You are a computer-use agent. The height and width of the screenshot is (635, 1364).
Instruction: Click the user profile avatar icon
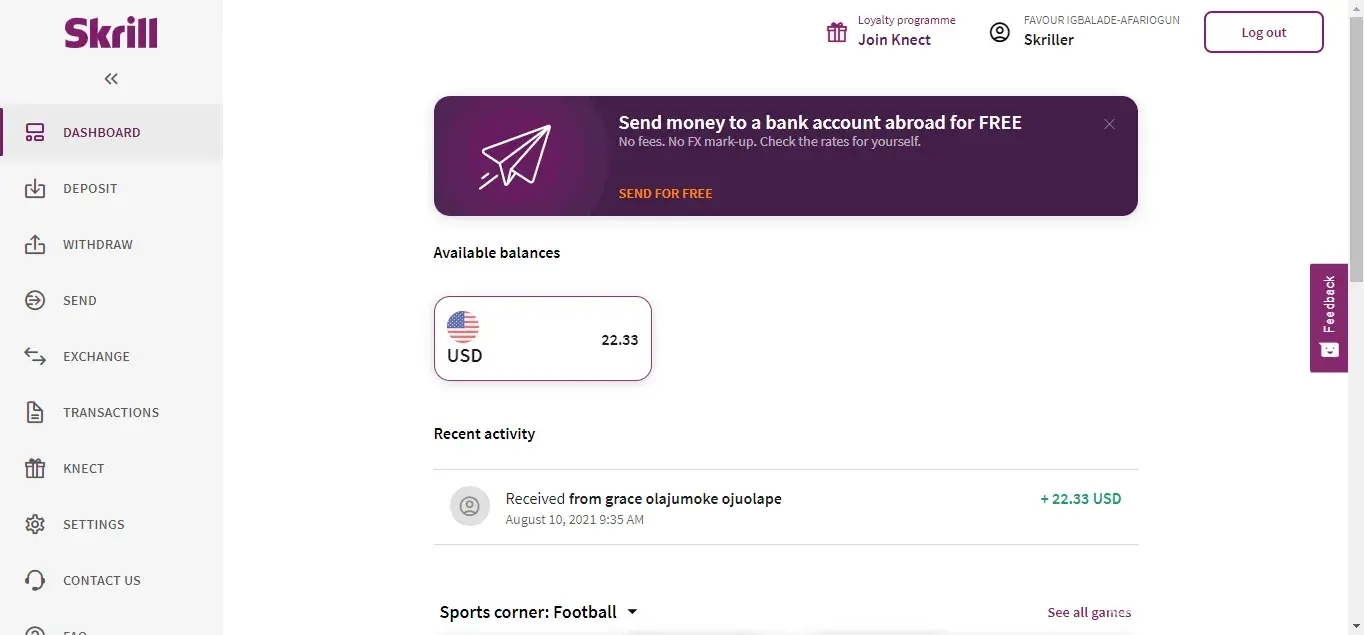click(x=1000, y=32)
